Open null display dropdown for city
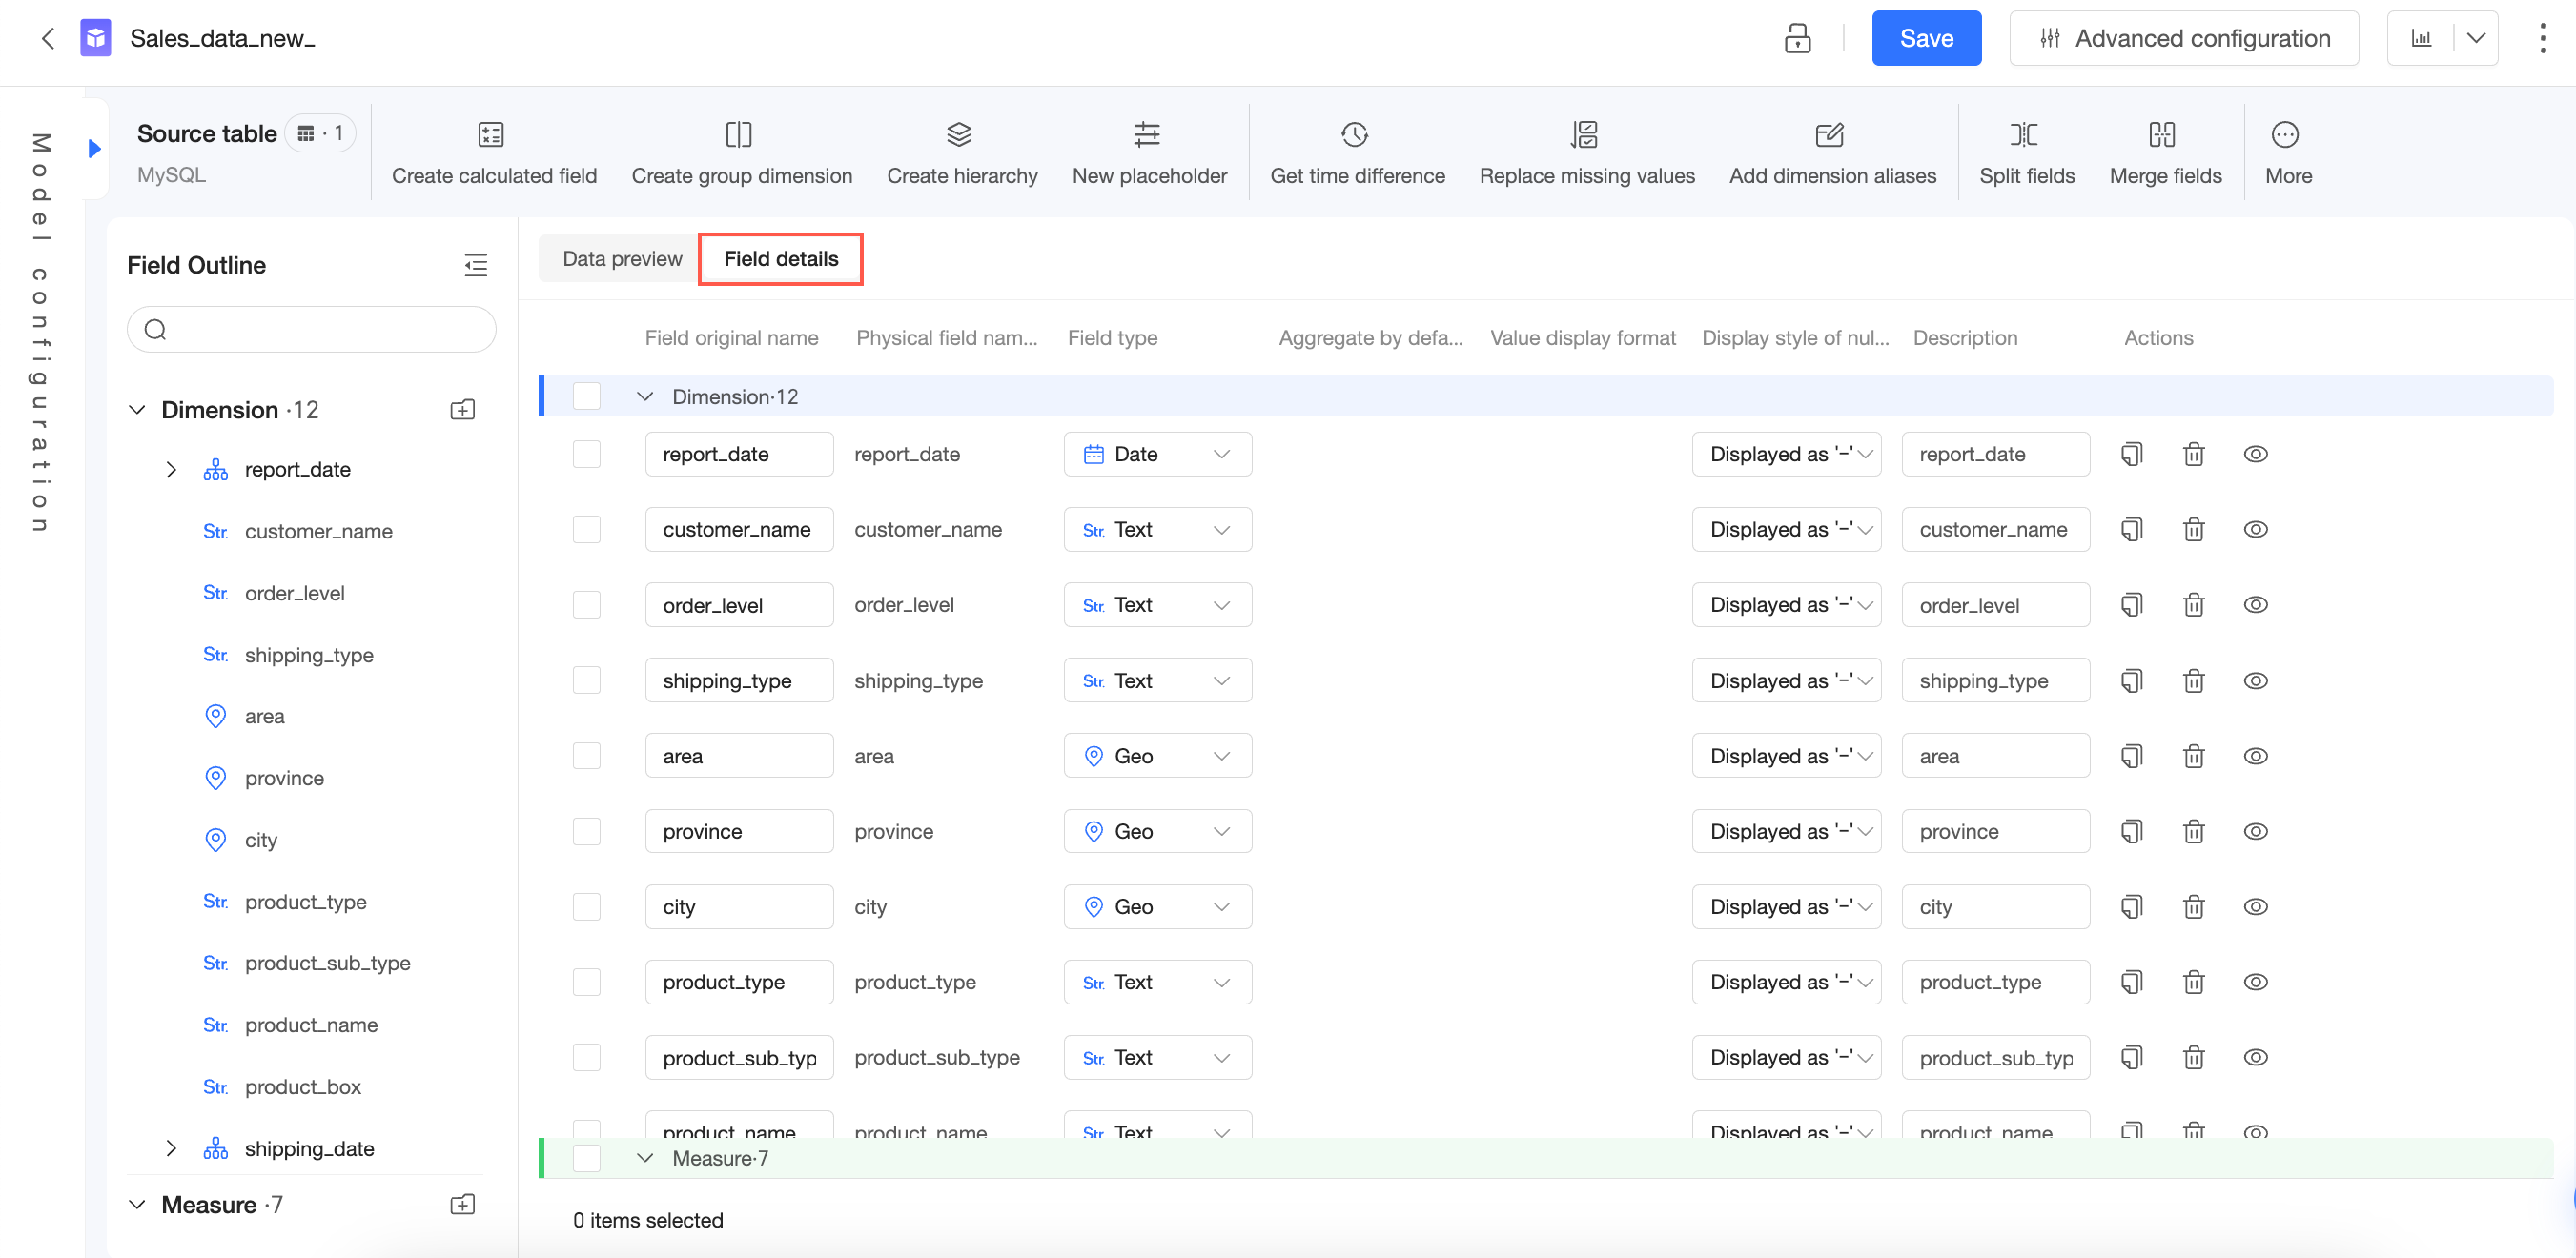This screenshot has width=2576, height=1258. [x=1786, y=907]
